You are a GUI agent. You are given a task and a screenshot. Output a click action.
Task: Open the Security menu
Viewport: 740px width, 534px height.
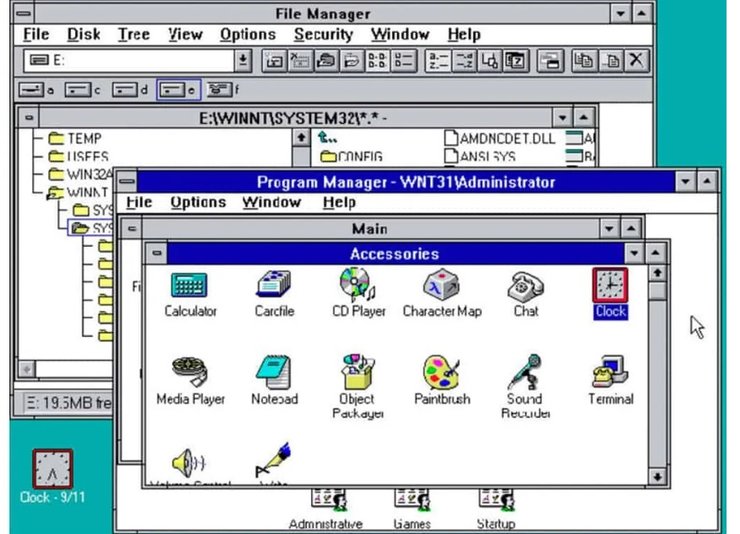pos(323,34)
